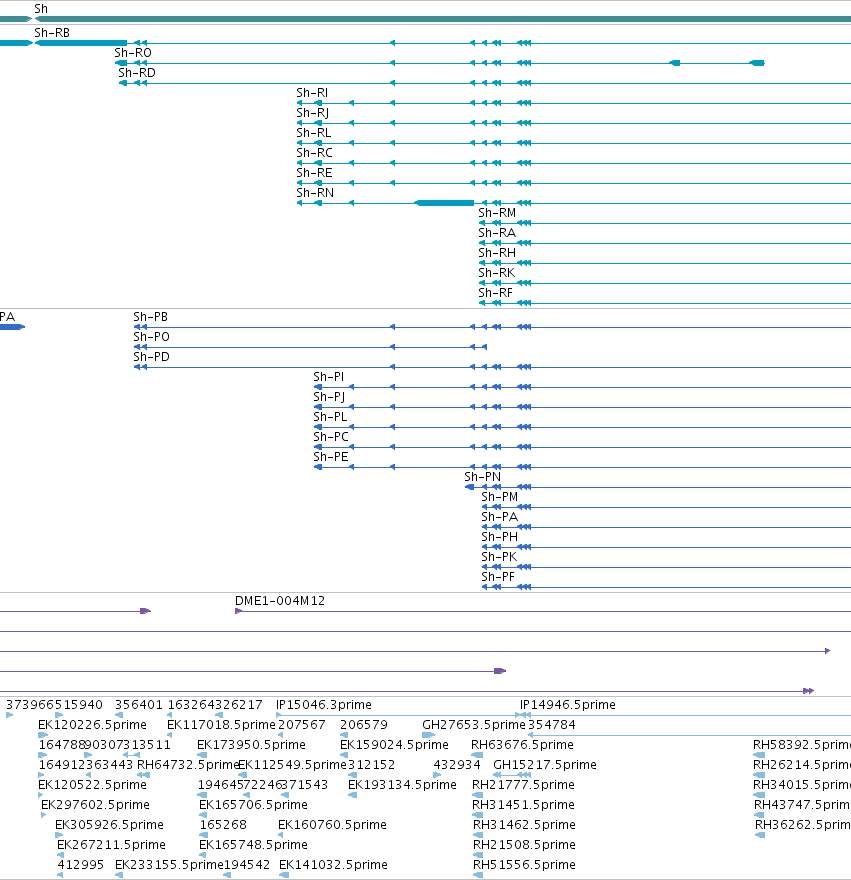Open the Sh-RH transcript label
Viewport: 851px width, 880px height.
point(497,253)
